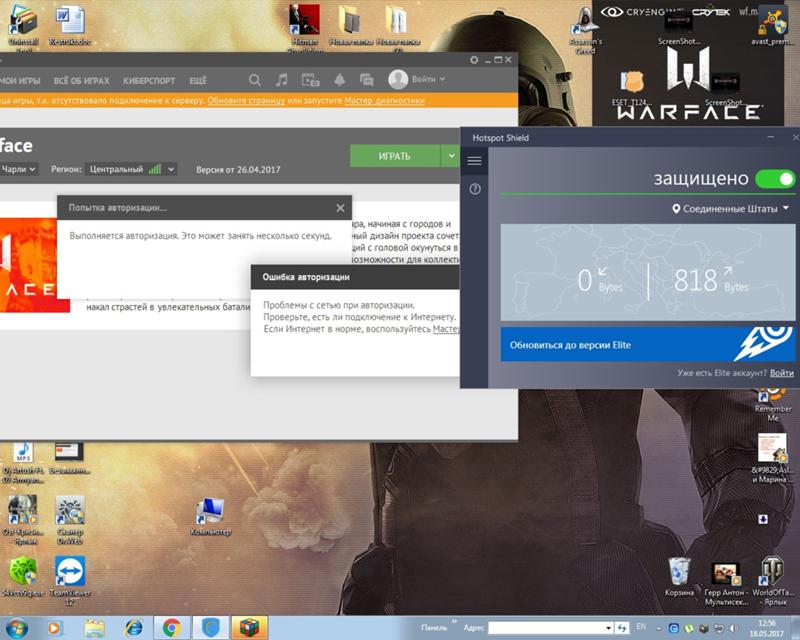Open the Hitman shortcut on desktop
This screenshot has height=640, width=800.
tap(305, 27)
